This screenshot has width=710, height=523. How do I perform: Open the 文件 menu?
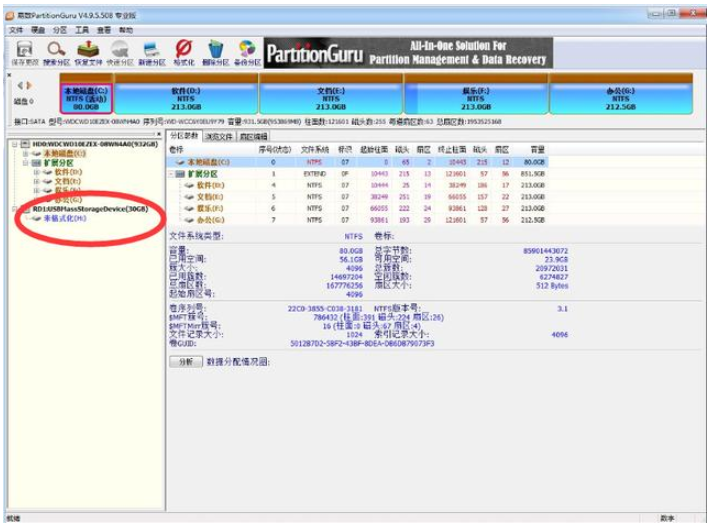coord(15,30)
